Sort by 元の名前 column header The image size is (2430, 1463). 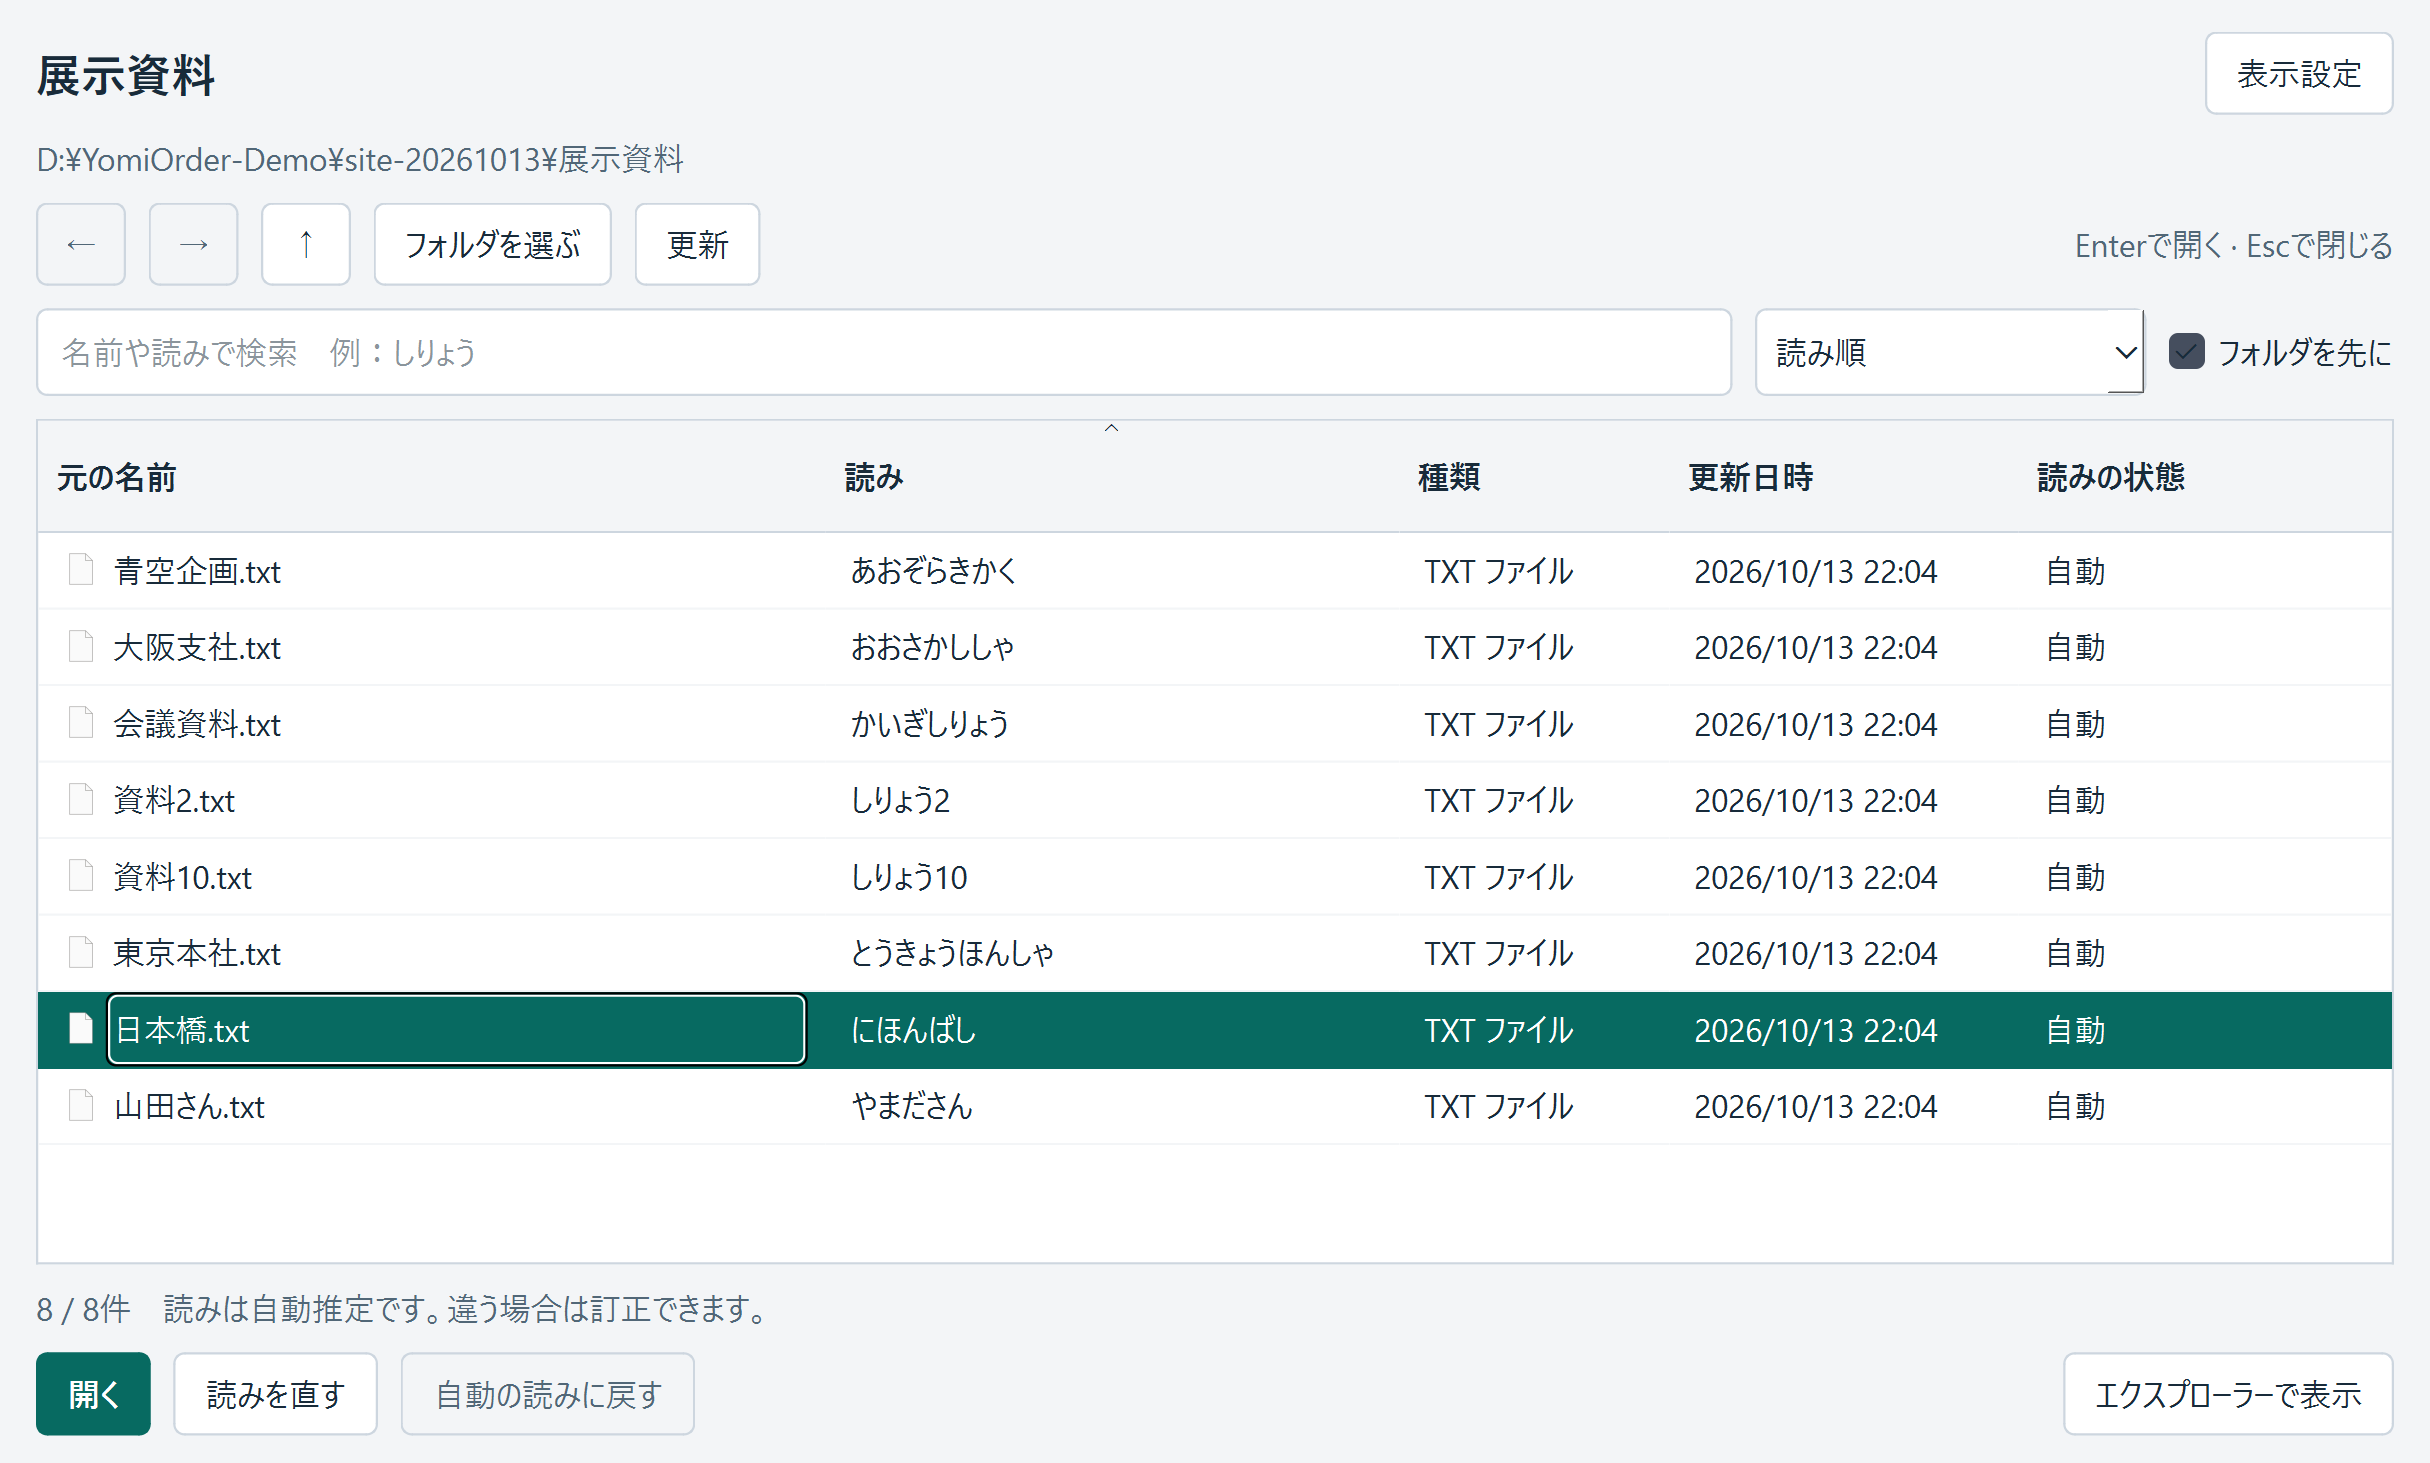117,478
